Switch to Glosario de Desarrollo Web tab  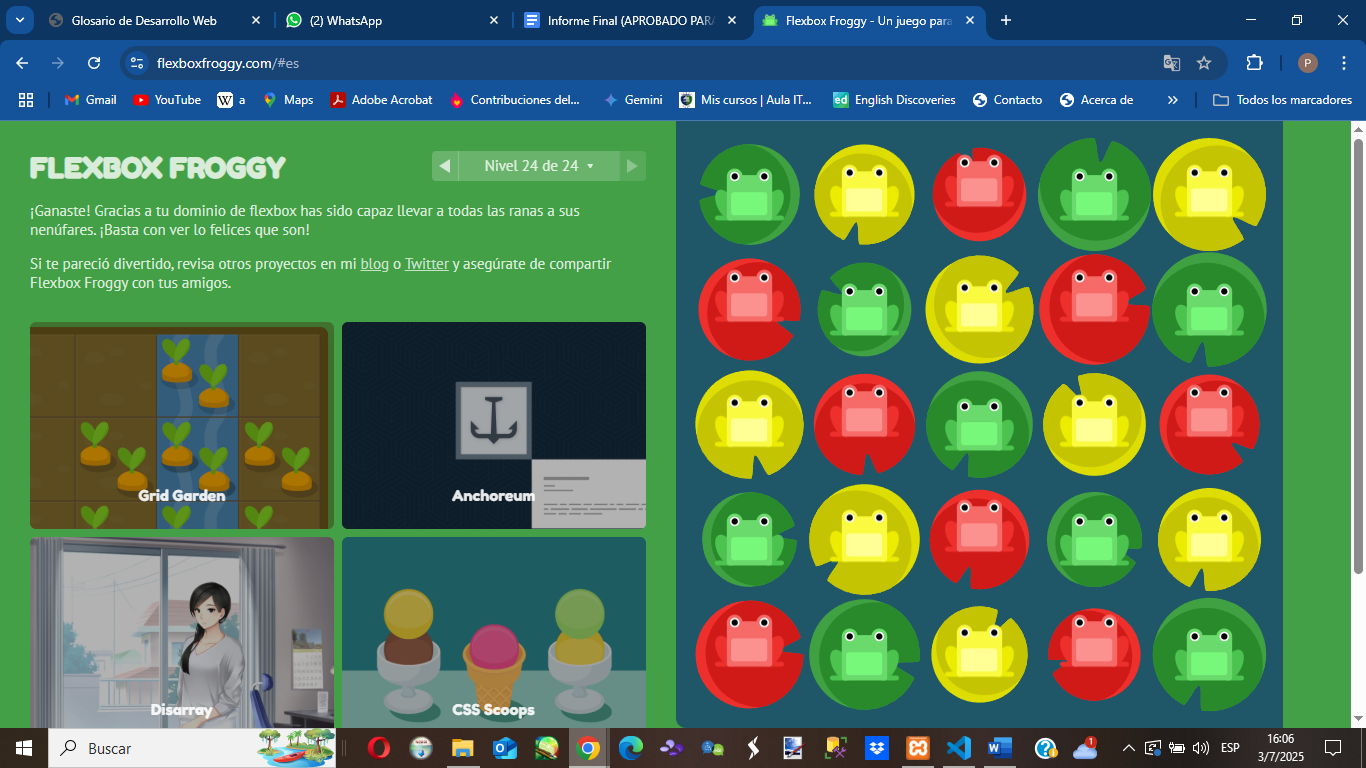point(143,20)
